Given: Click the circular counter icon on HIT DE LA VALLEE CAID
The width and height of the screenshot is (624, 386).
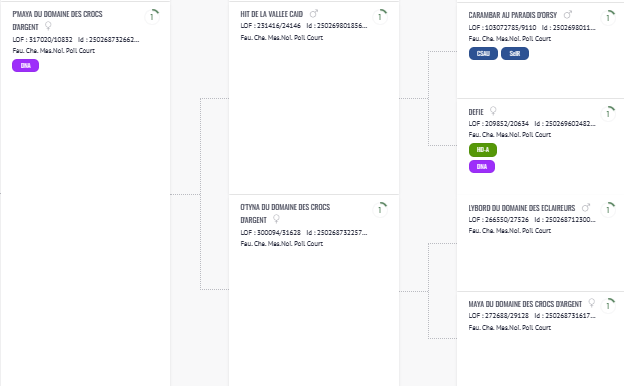Looking at the screenshot, I should (x=380, y=17).
